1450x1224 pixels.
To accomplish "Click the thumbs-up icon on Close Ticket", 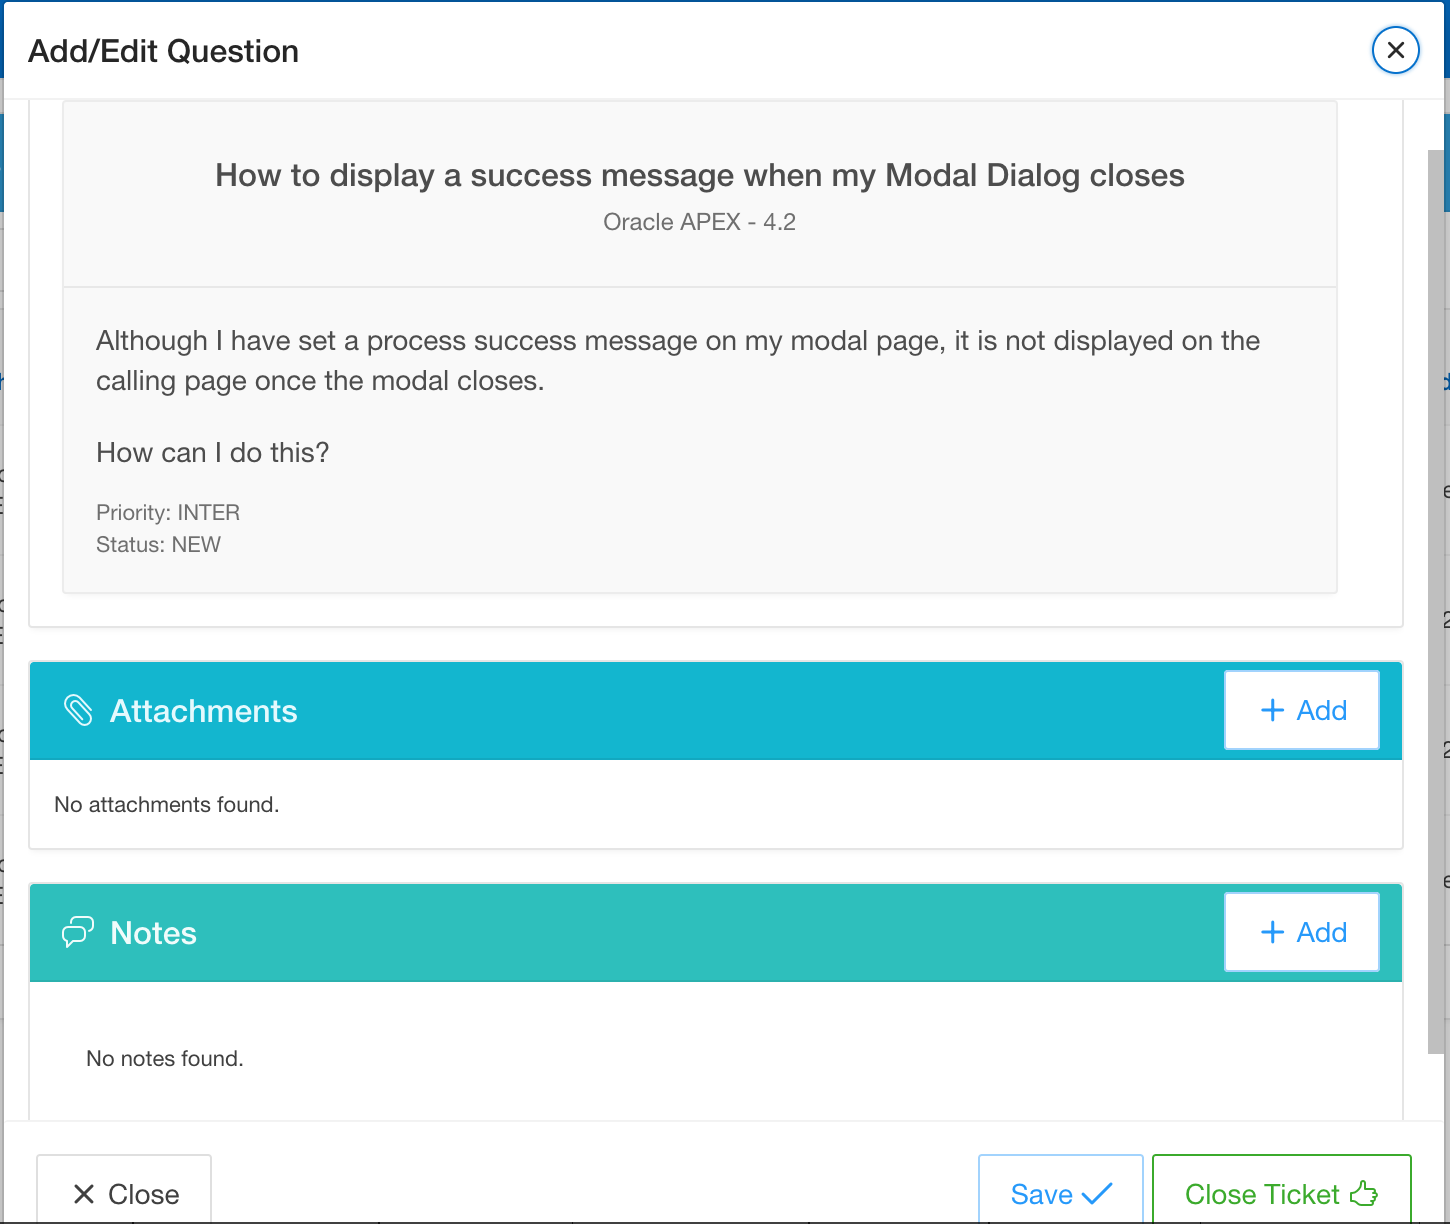I will pos(1364,1193).
